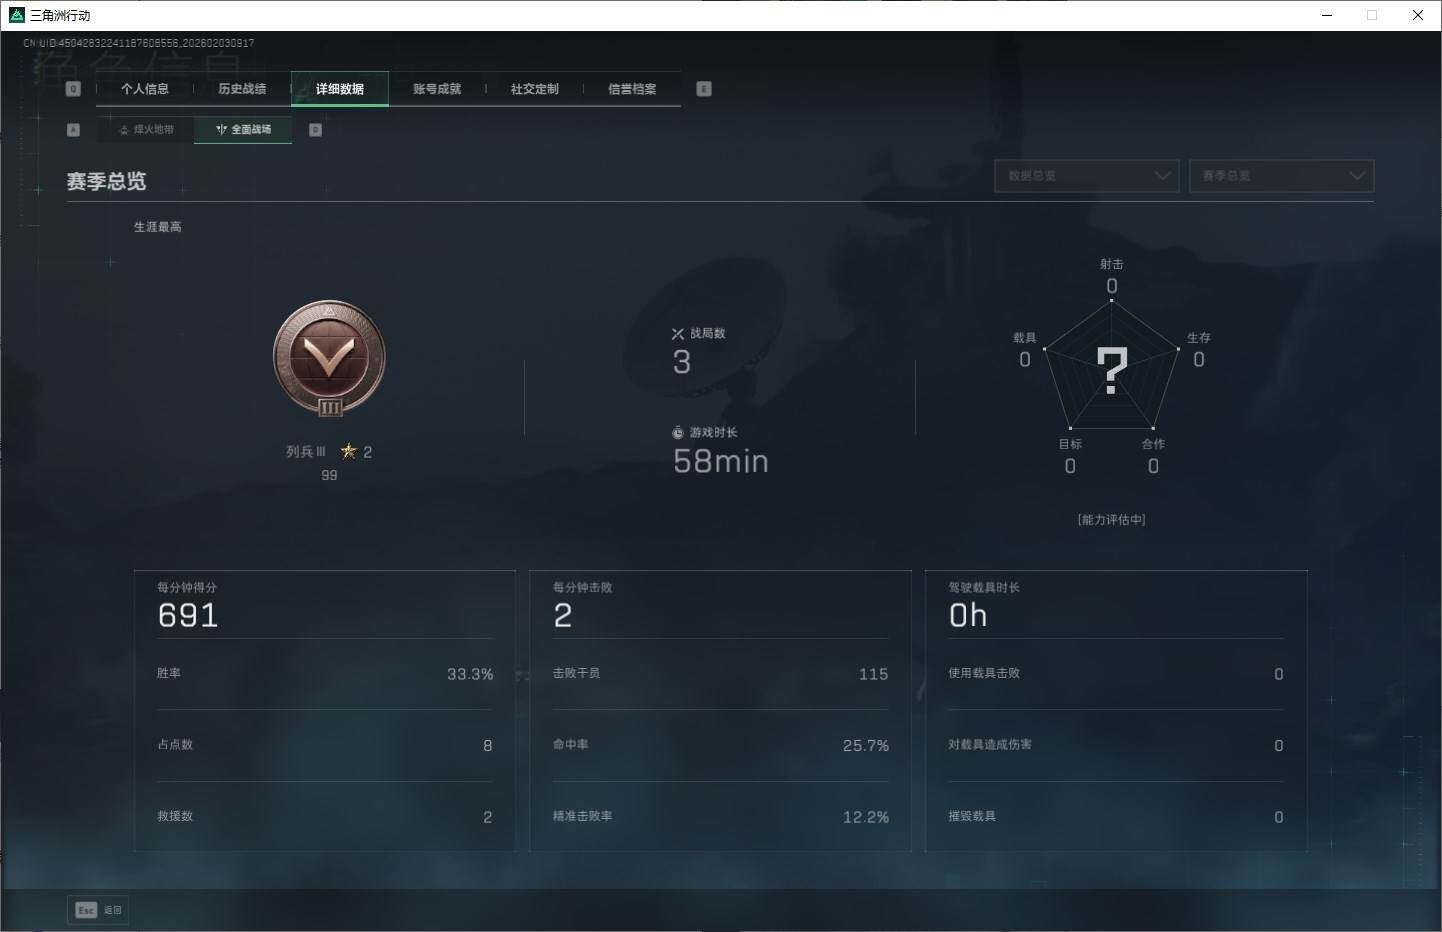Click the 合作 radar label
The height and width of the screenshot is (932, 1442).
pos(1153,444)
